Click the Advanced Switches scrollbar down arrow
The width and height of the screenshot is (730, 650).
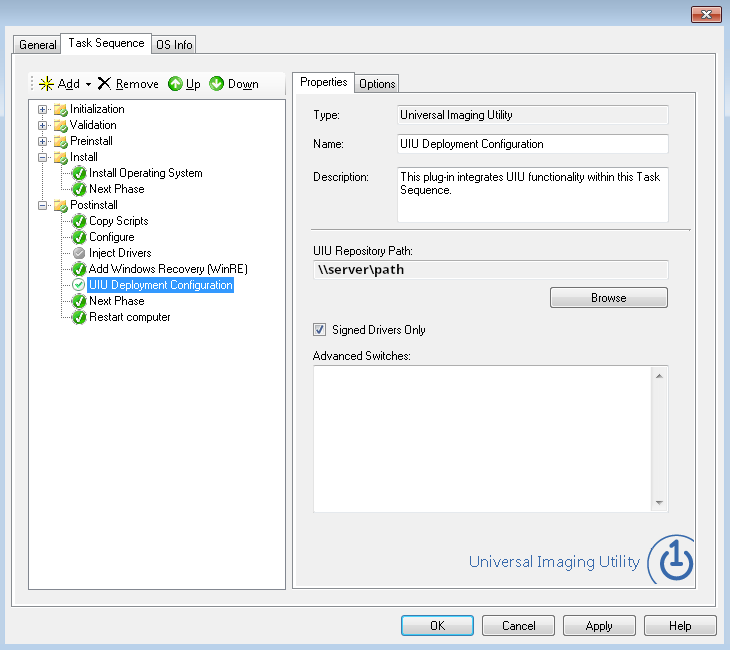coord(659,502)
